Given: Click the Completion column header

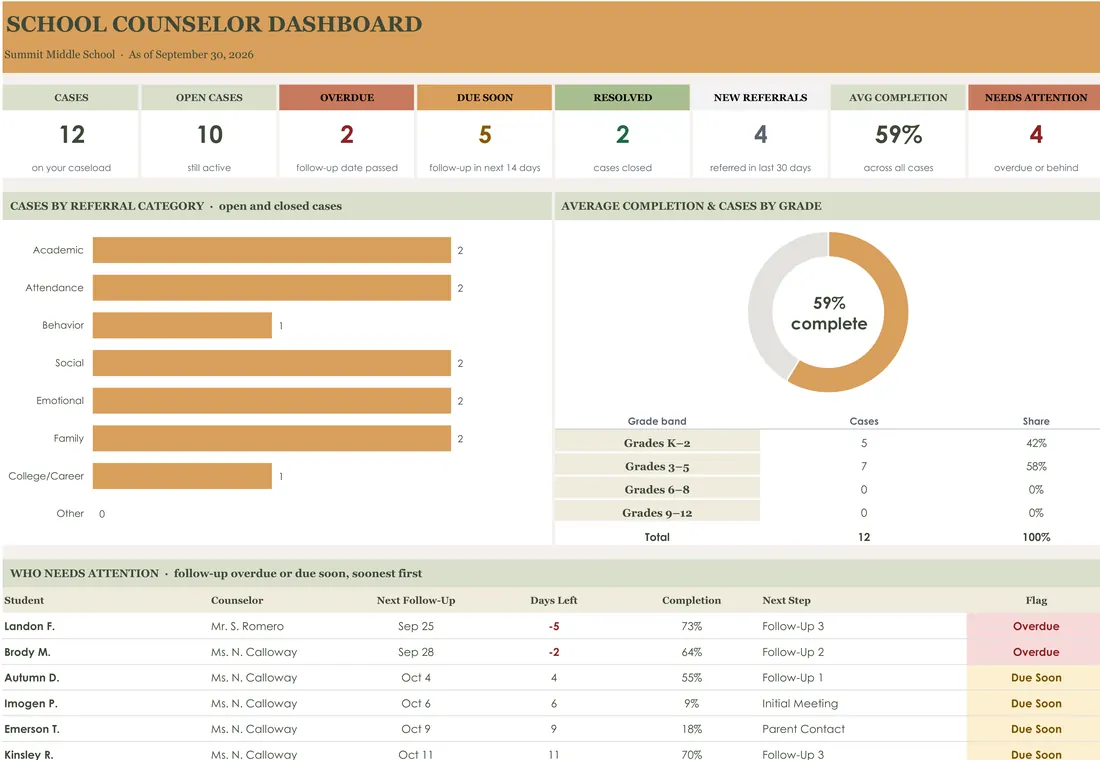Looking at the screenshot, I should (691, 600).
